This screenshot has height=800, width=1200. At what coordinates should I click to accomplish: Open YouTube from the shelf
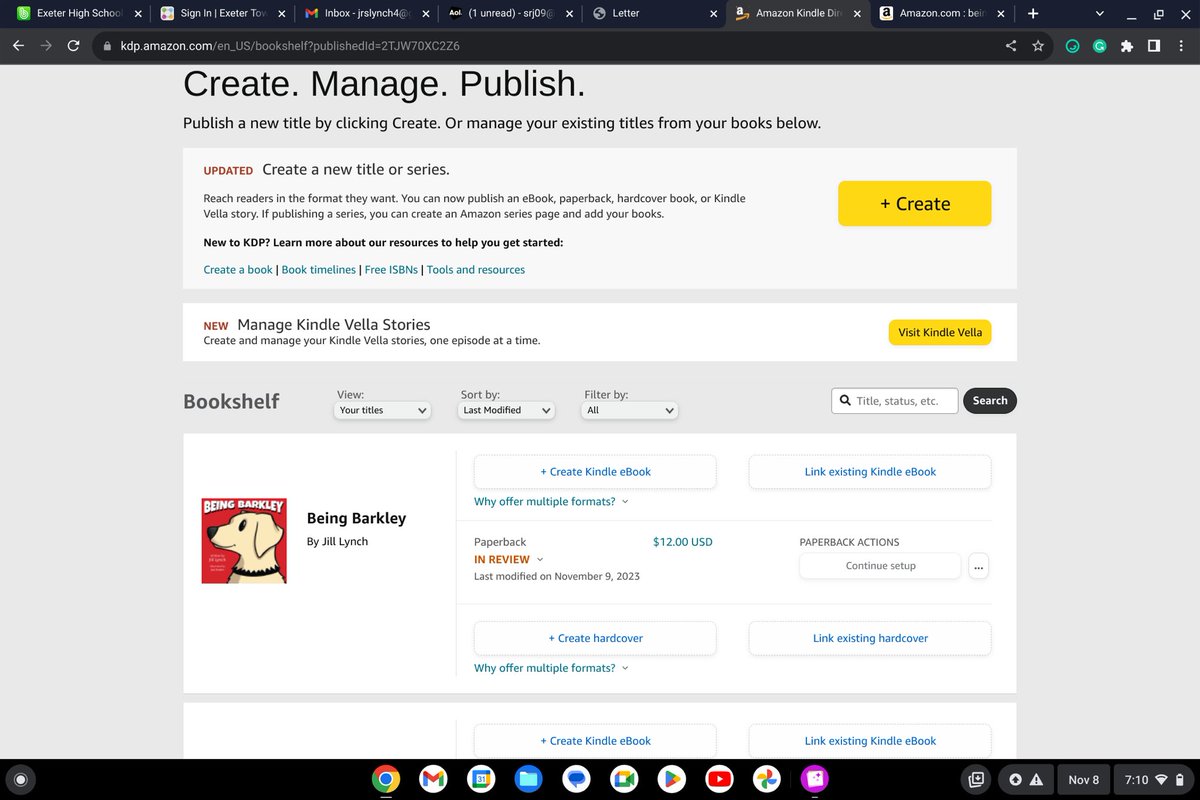[x=718, y=779]
